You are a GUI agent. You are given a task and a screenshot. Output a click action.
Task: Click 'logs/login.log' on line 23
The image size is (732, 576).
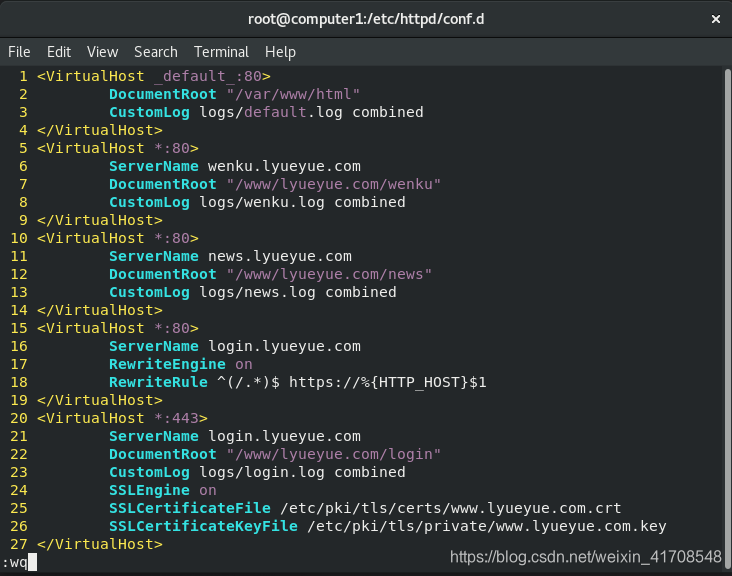pyautogui.click(x=262, y=472)
